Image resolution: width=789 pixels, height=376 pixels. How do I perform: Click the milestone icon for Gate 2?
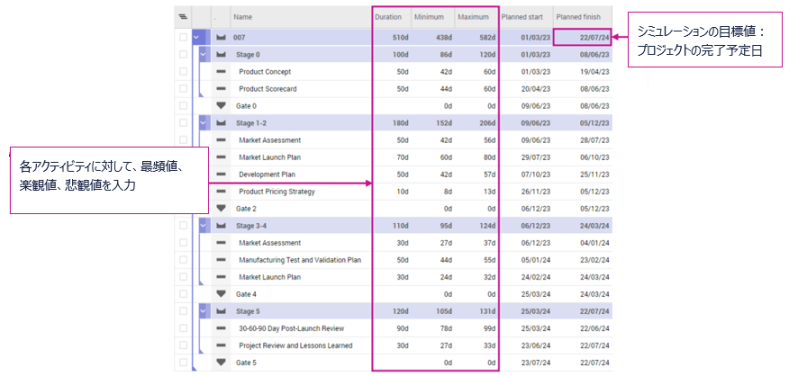221,208
